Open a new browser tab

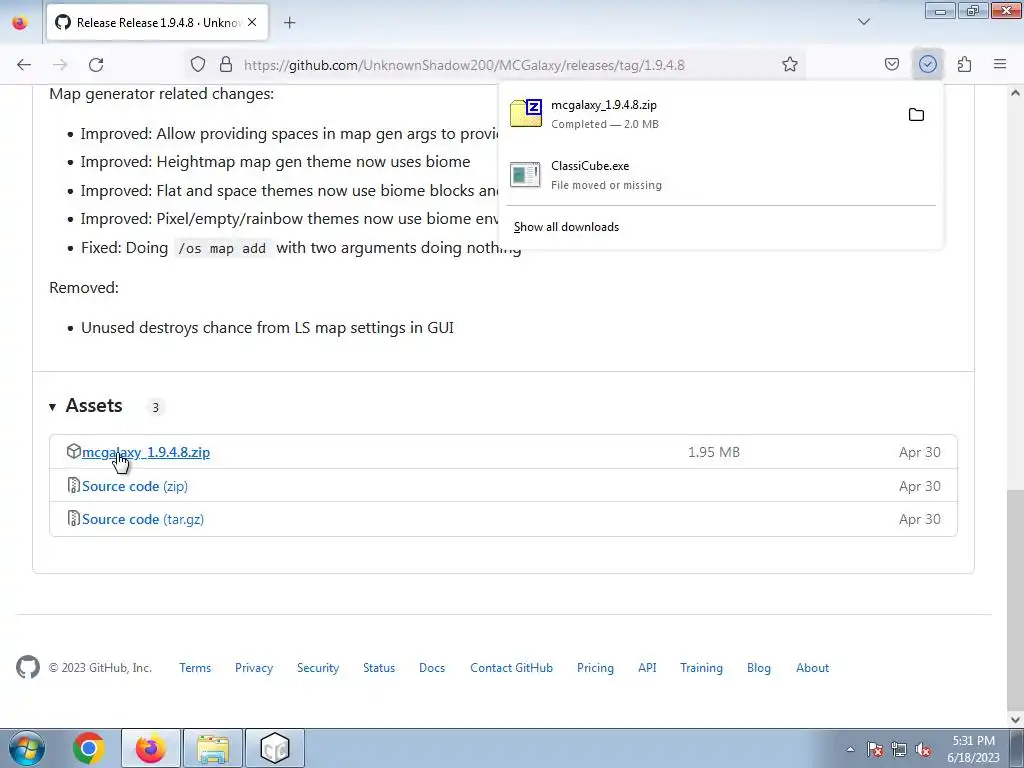[290, 23]
